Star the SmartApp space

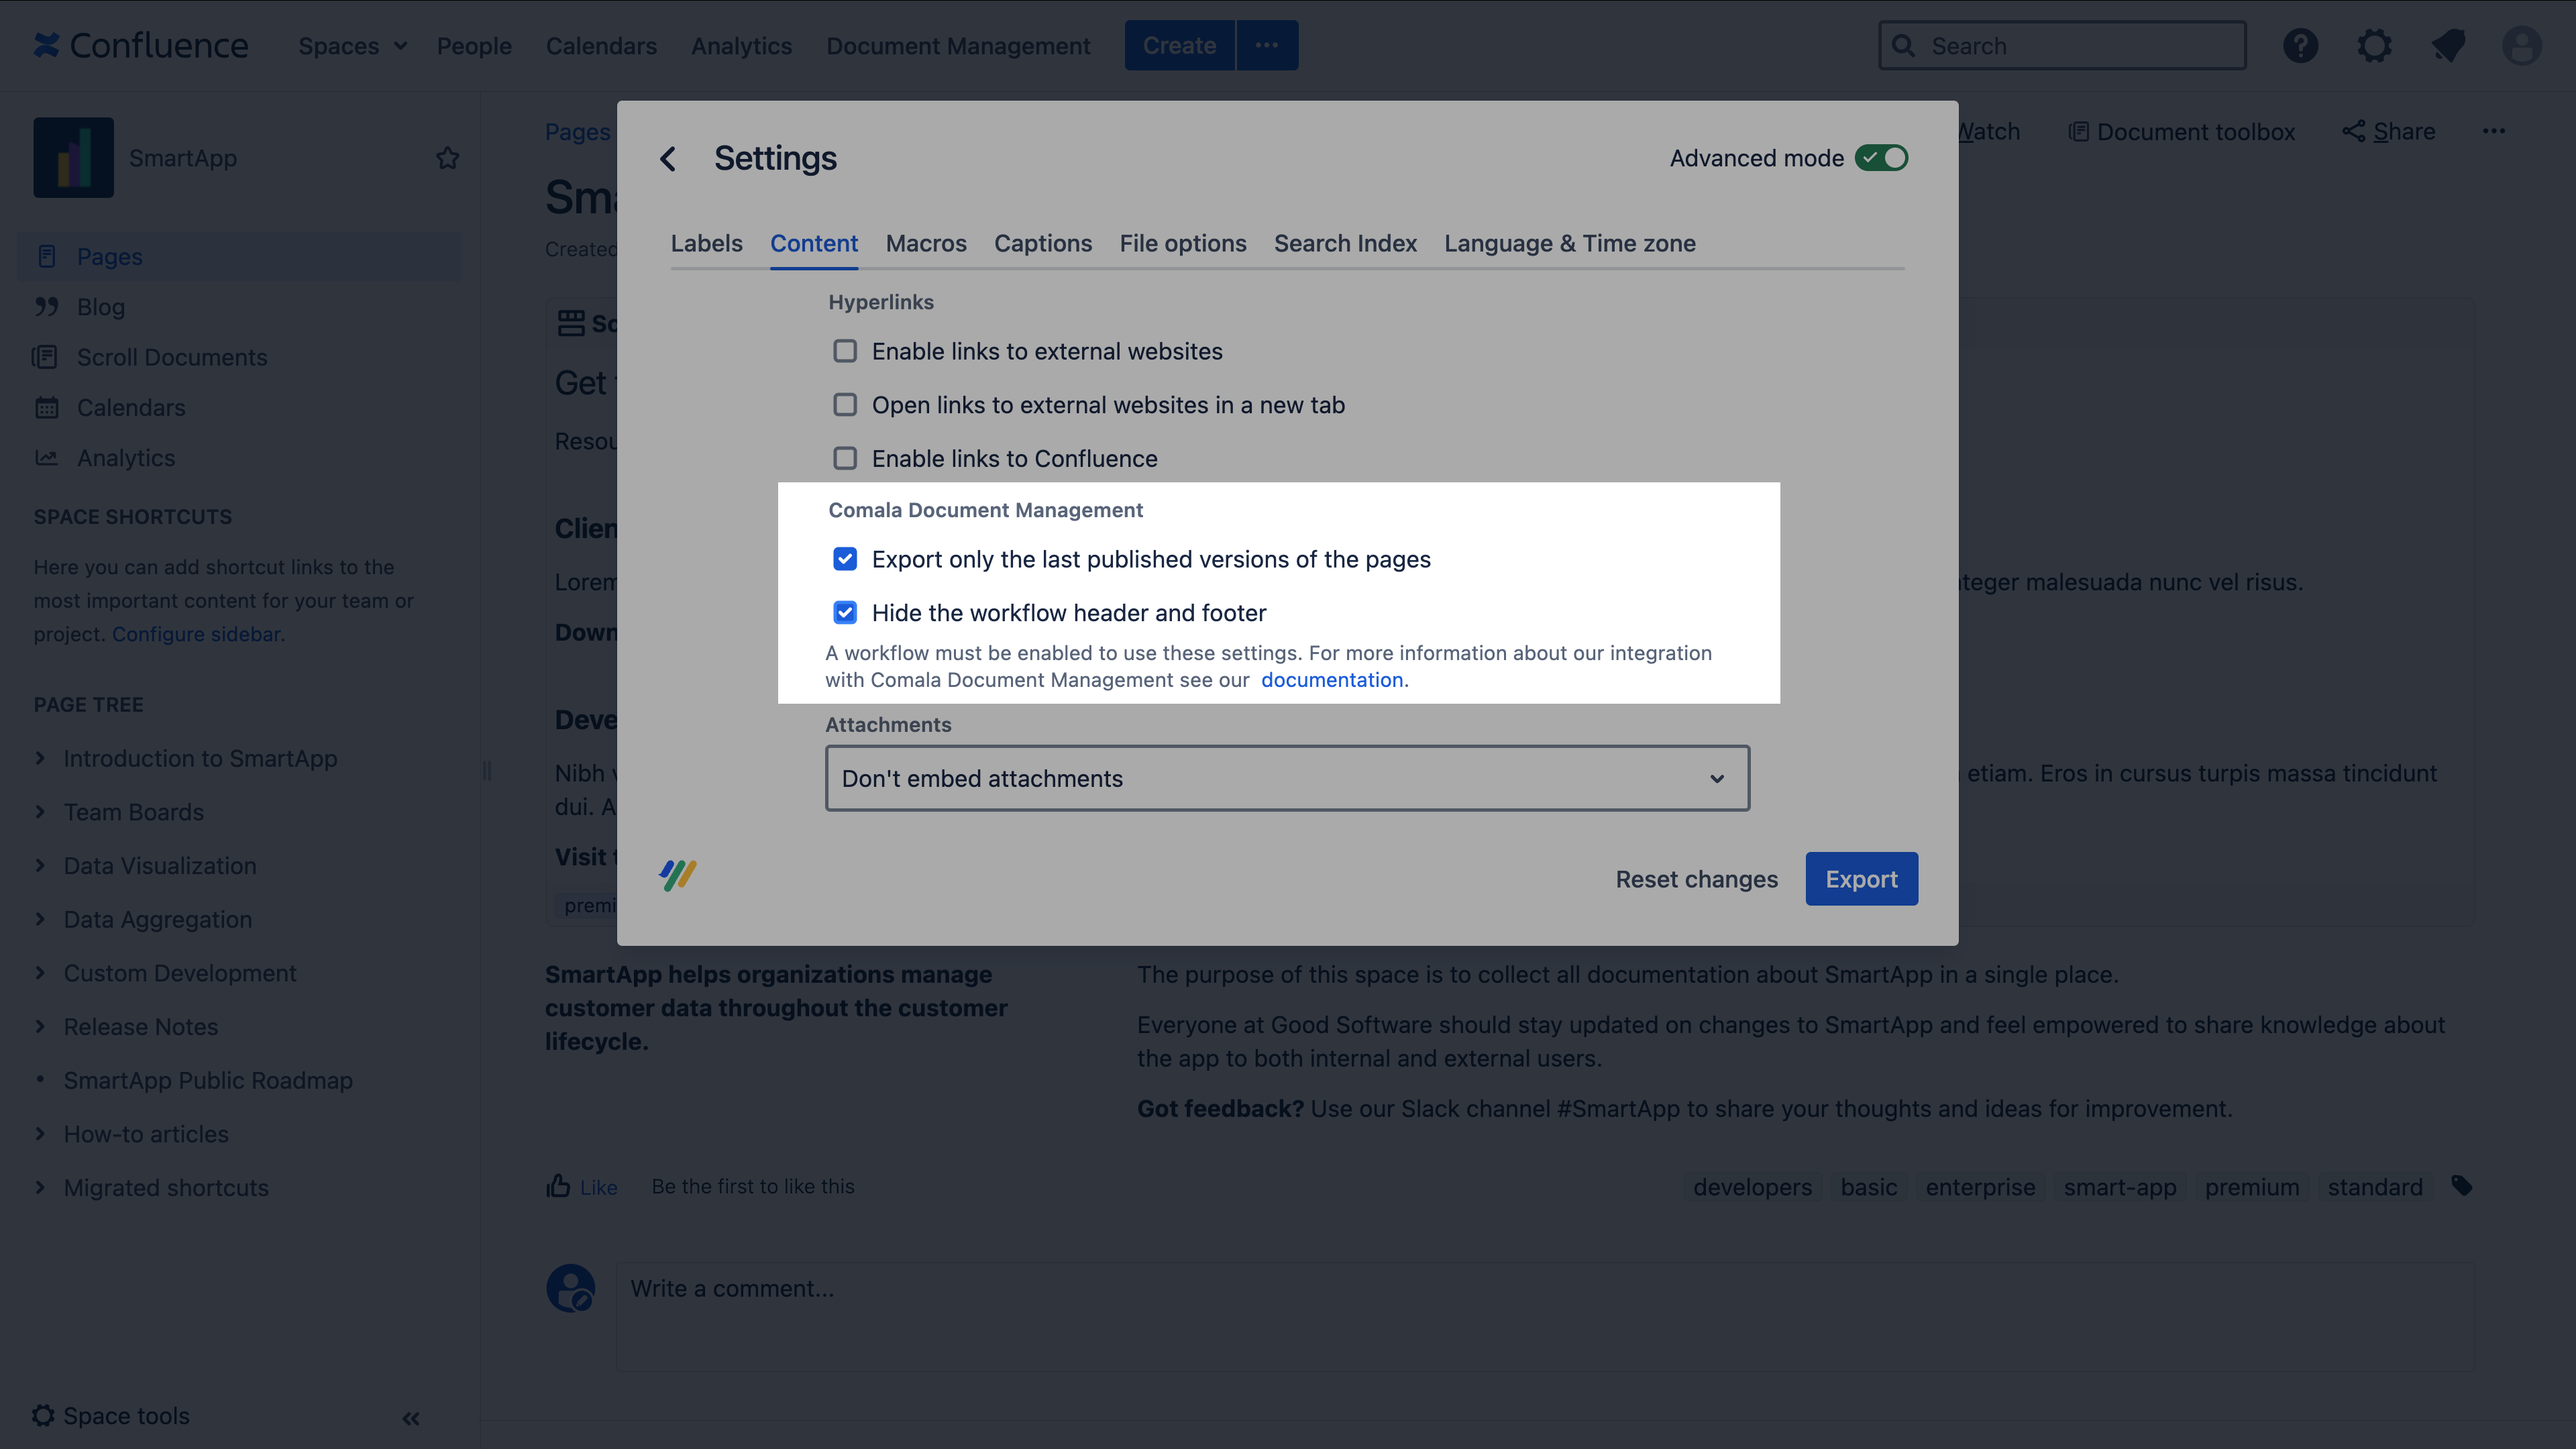[447, 158]
